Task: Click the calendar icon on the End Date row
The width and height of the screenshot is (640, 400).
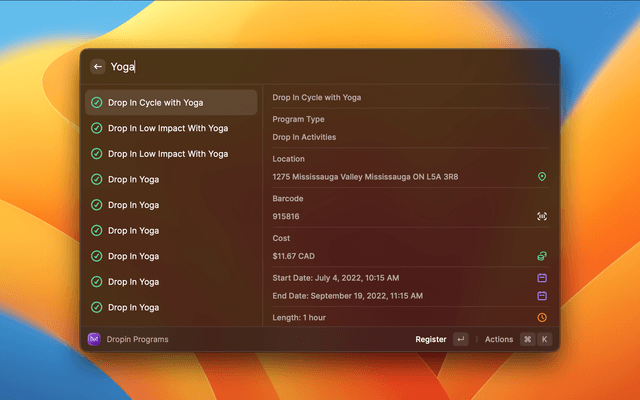Action: [542, 296]
